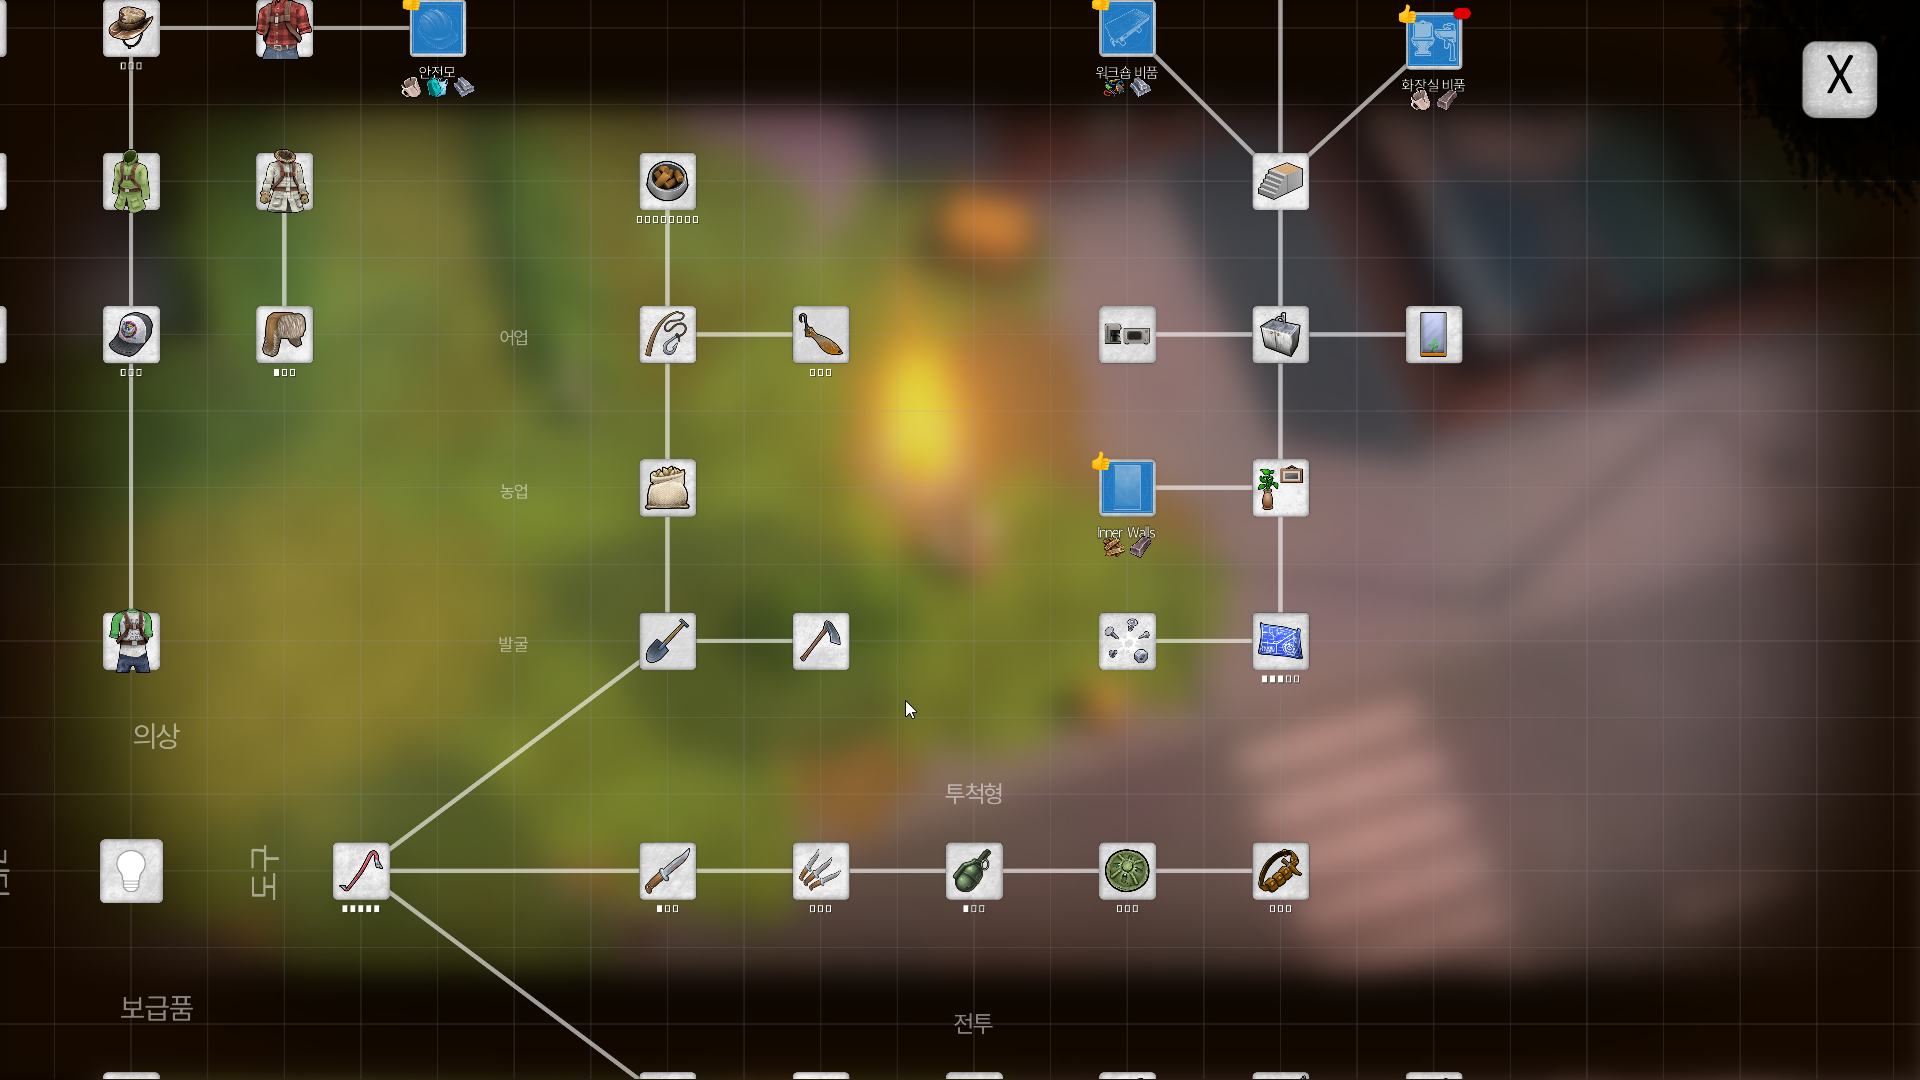The width and height of the screenshot is (1920, 1080).
Task: Close the research tree with X
Action: coord(1839,79)
